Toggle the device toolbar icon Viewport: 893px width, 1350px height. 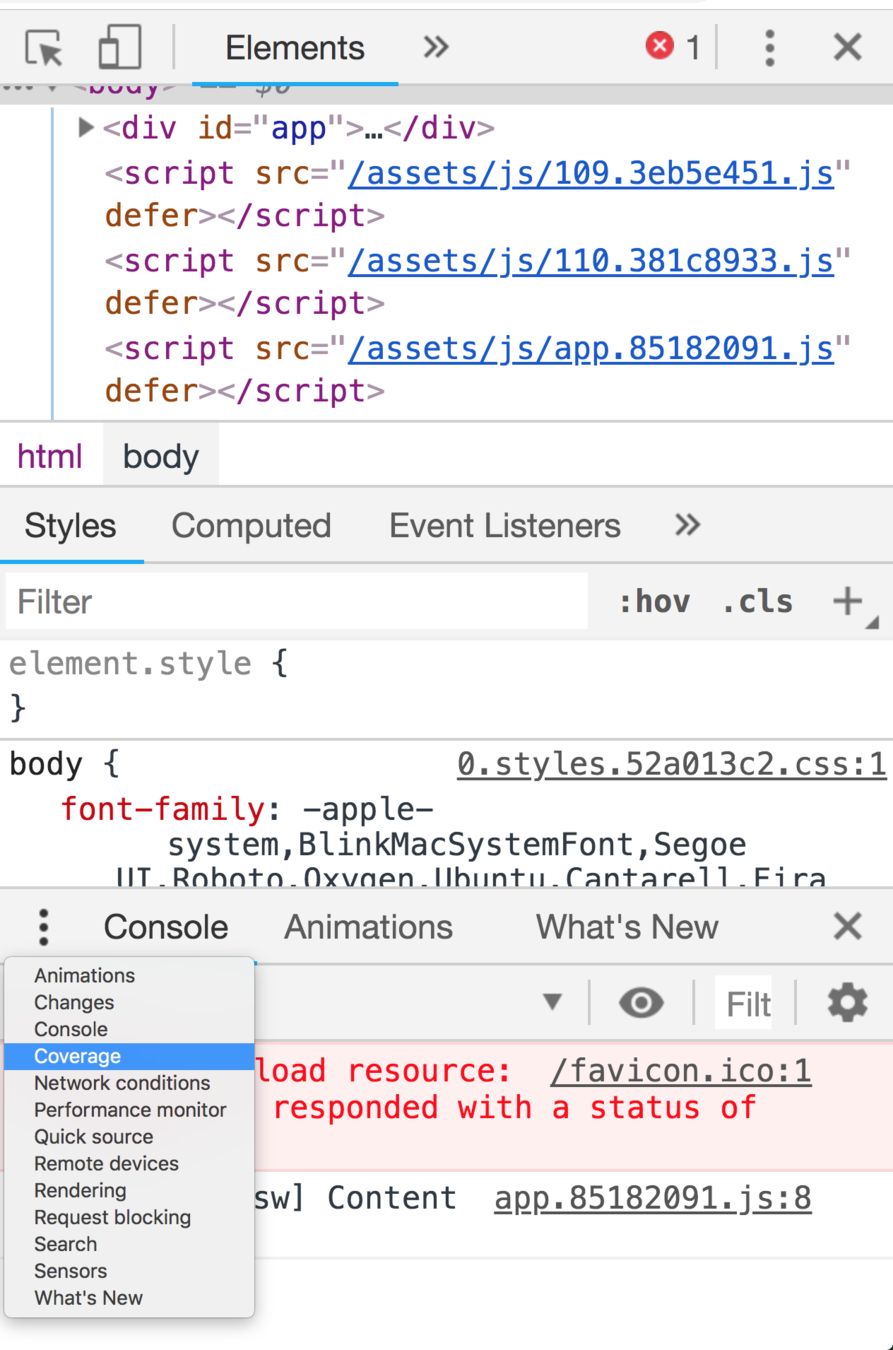click(x=119, y=47)
